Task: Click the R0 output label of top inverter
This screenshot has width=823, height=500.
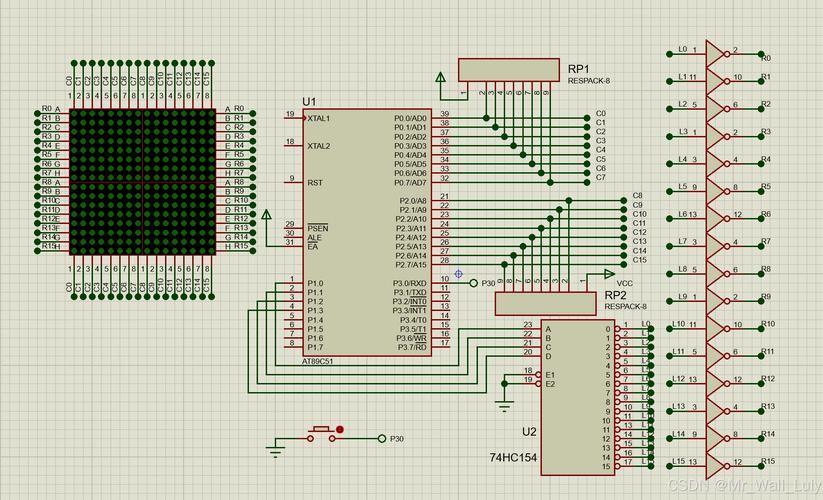Action: coord(766,58)
